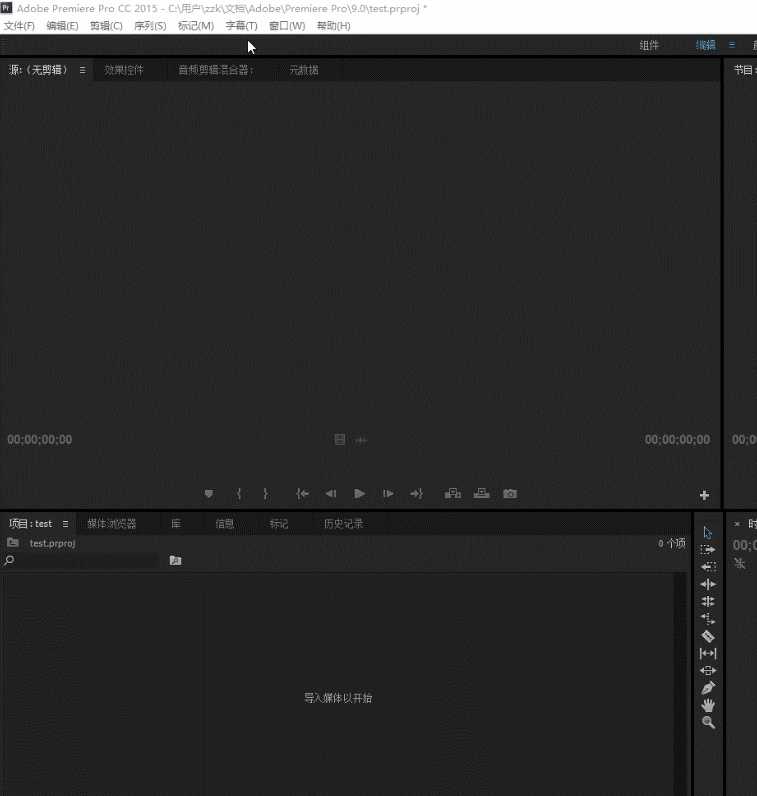
Task: Click the Project panel vertical scrollbar
Action: pyautogui.click(x=680, y=684)
